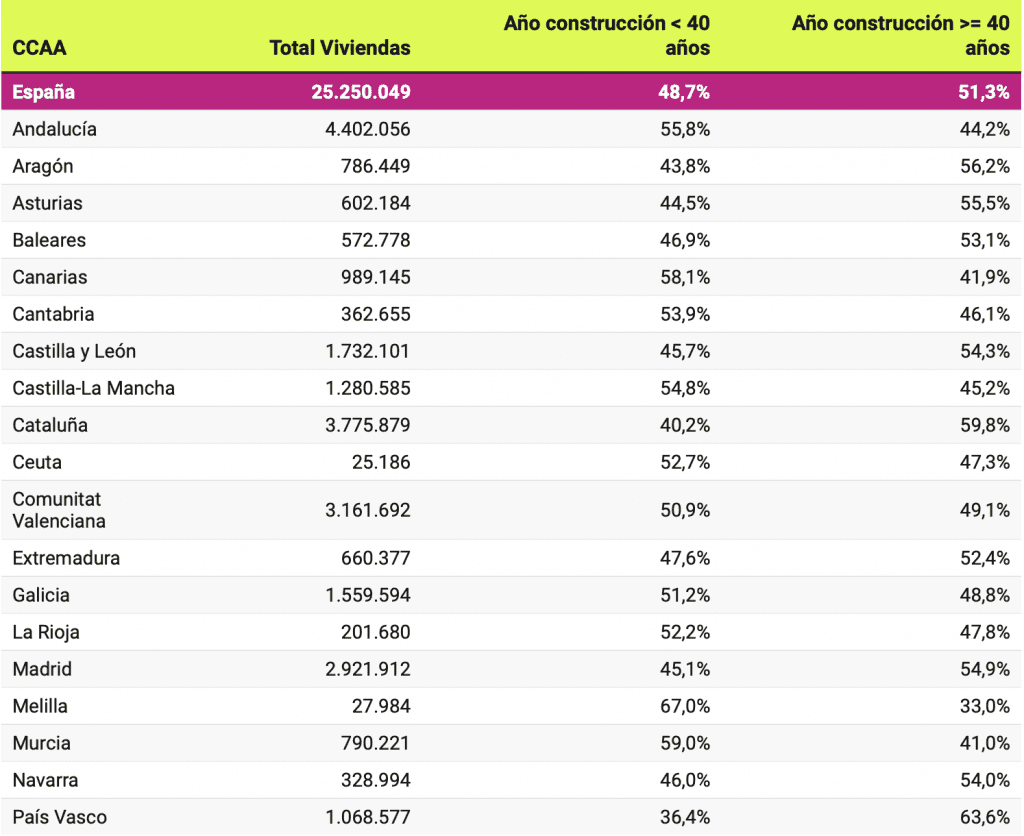1024x836 pixels.
Task: Select the Murcia row label
Action: (42, 743)
